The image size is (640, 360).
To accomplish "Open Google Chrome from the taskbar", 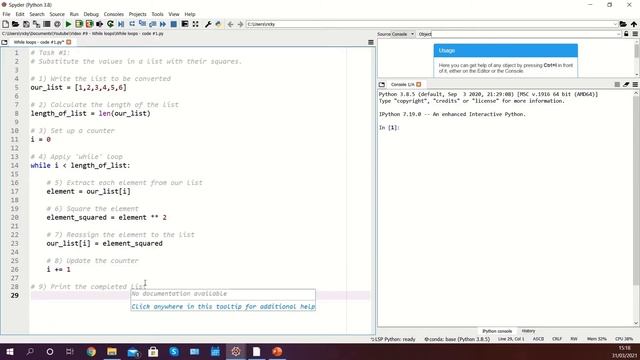I will 91,352.
